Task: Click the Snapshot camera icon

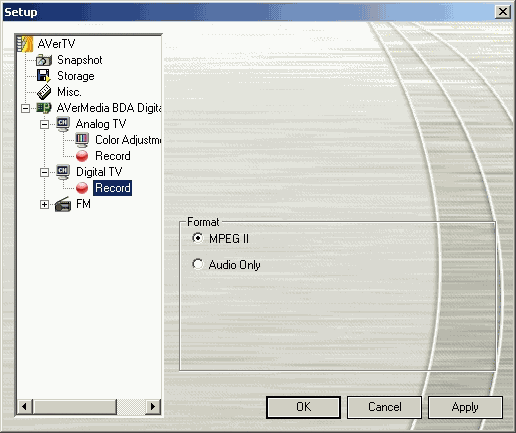Action: coord(44,60)
